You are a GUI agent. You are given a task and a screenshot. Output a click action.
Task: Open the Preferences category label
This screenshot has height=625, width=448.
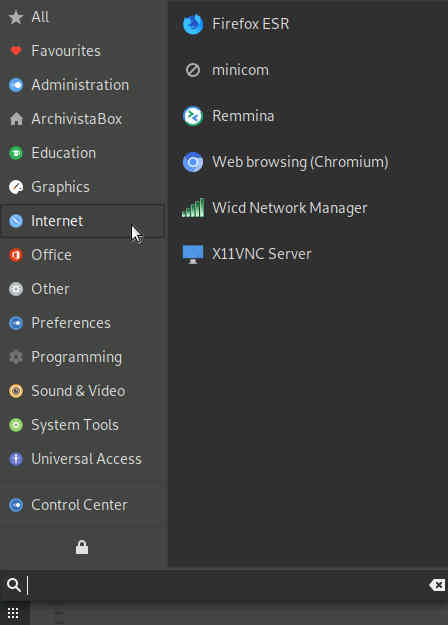[x=71, y=323]
